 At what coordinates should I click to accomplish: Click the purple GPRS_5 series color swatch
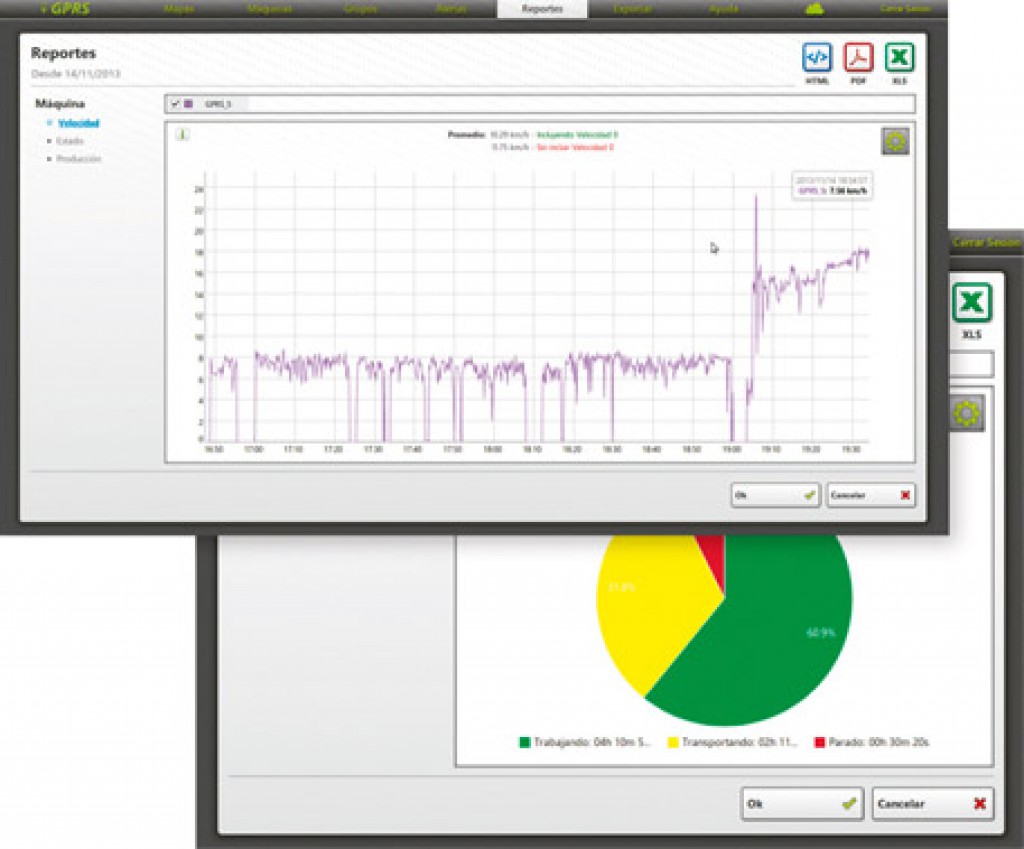point(188,104)
